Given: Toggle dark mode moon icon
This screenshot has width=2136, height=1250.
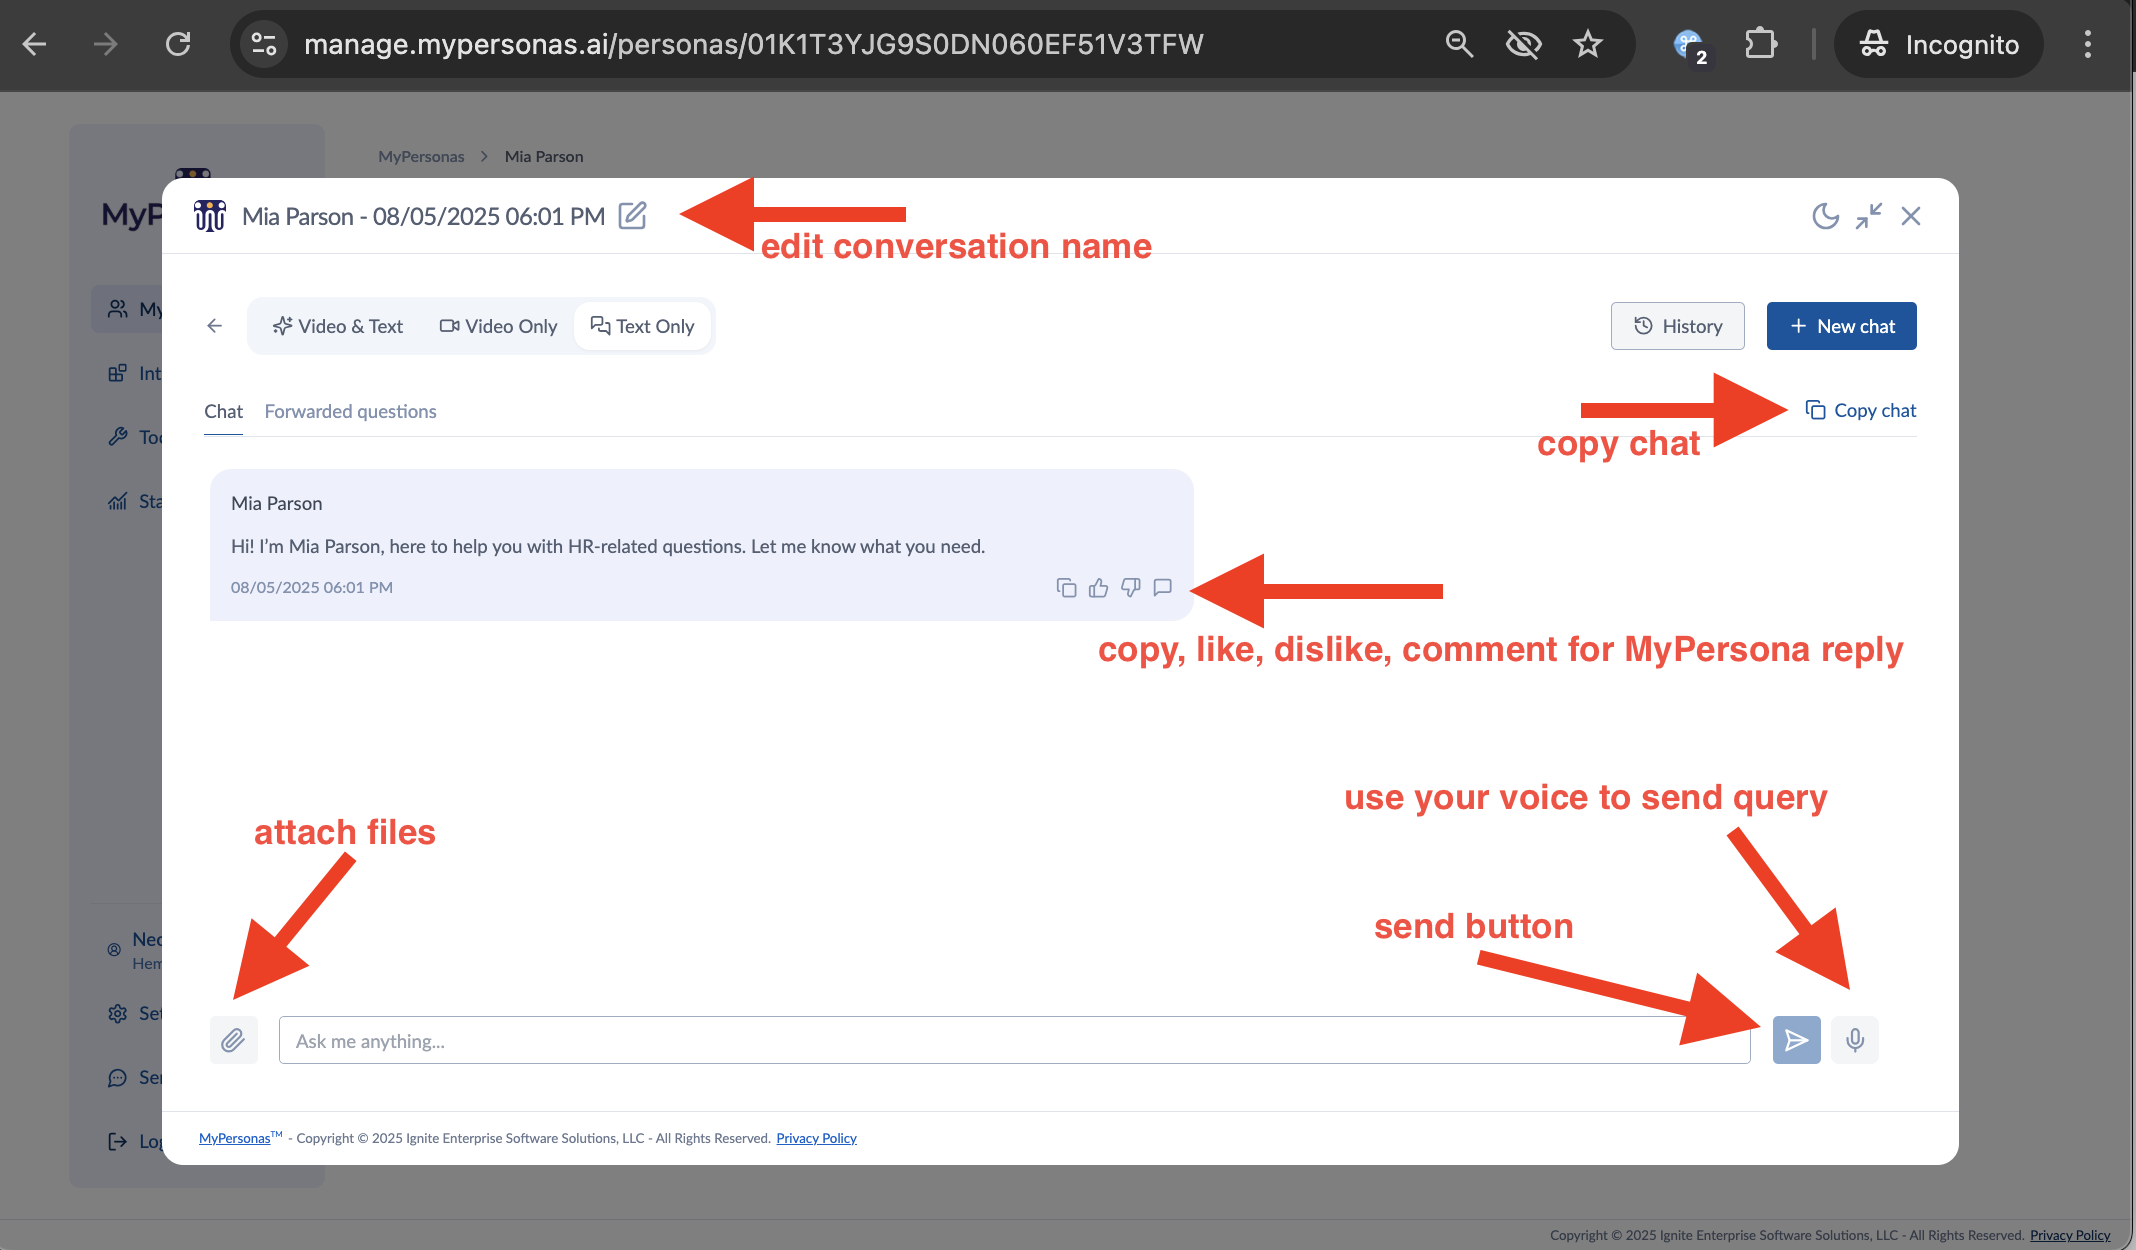Looking at the screenshot, I should coord(1825,216).
